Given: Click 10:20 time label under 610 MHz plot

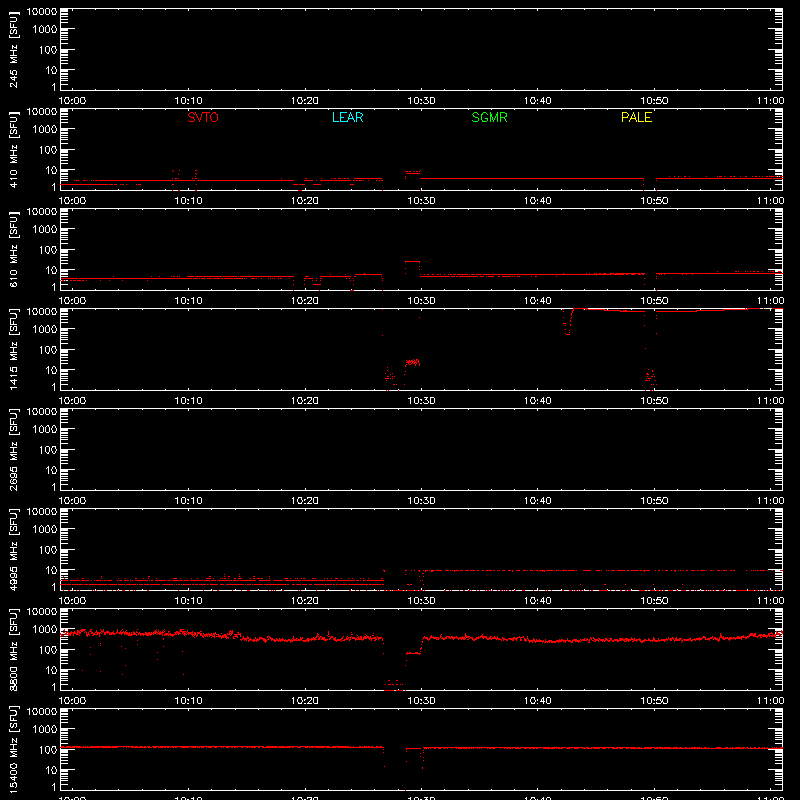Looking at the screenshot, I should [x=305, y=301].
